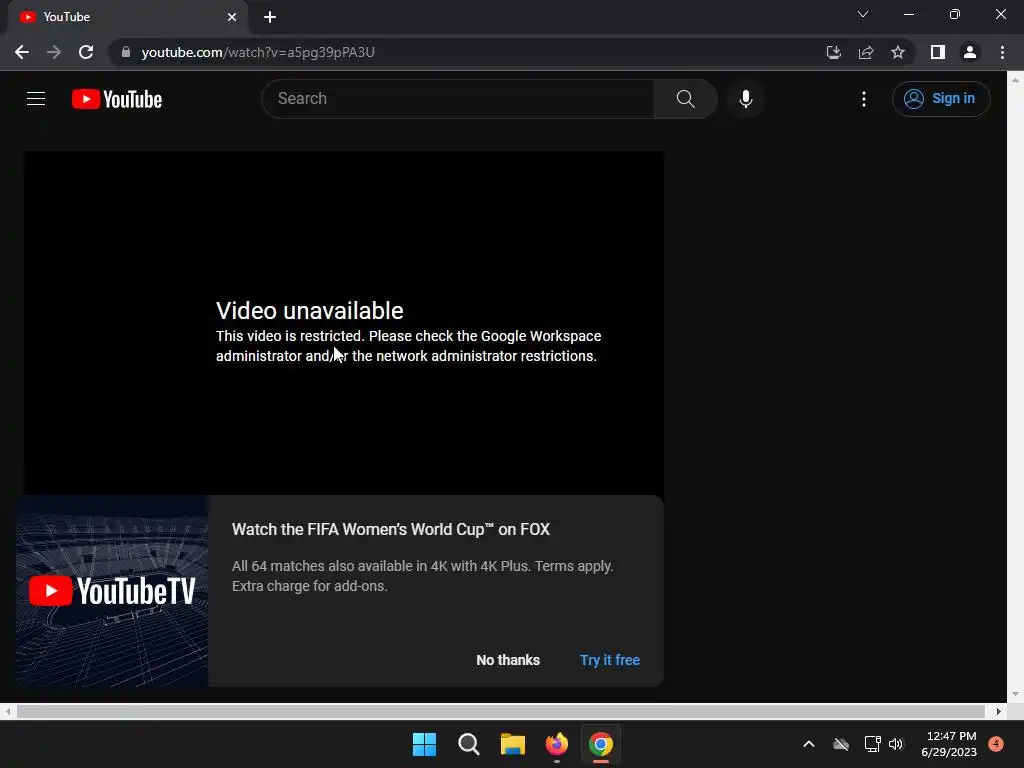Select the YouTube browser tab
The width and height of the screenshot is (1024, 768).
pos(127,17)
